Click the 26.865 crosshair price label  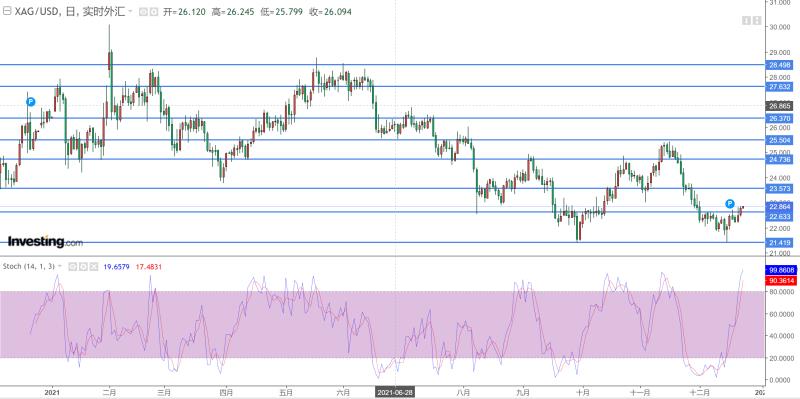pyautogui.click(x=779, y=106)
